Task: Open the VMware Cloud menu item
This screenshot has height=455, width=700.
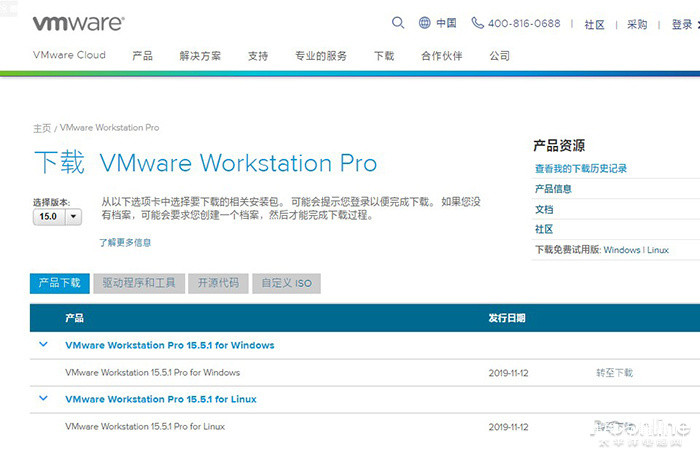Action: [69, 55]
